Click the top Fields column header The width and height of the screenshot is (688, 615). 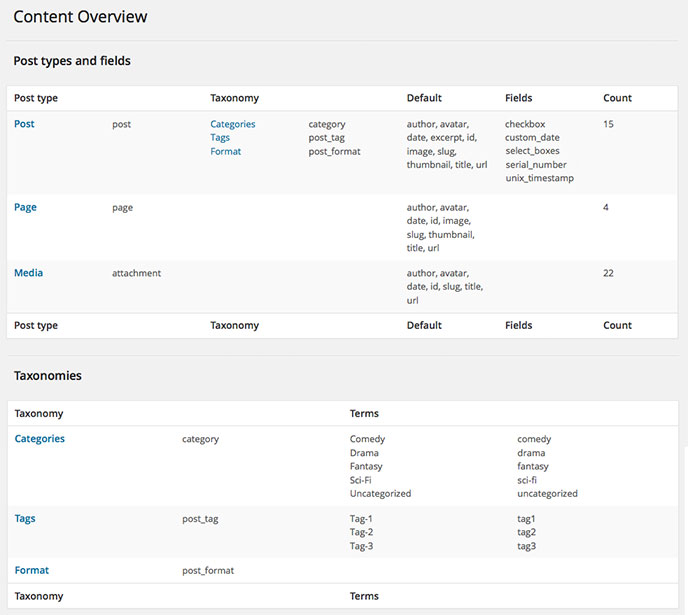518,98
